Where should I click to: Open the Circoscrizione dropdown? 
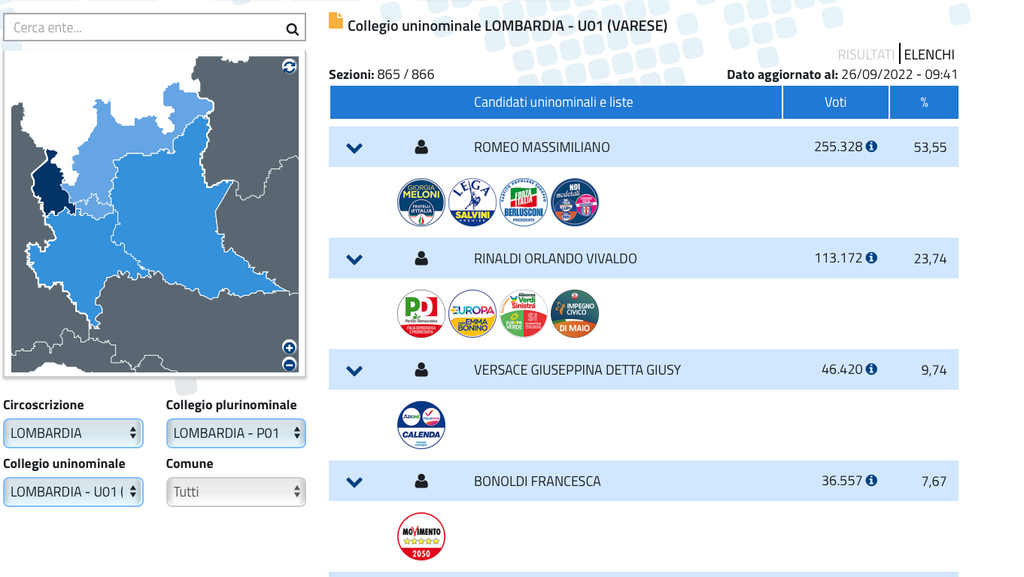click(73, 433)
